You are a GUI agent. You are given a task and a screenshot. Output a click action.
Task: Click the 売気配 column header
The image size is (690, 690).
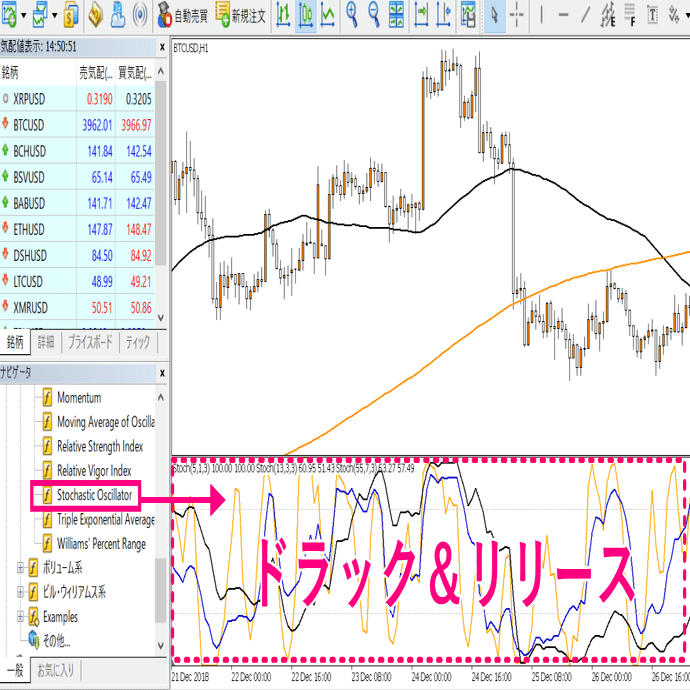pyautogui.click(x=96, y=72)
